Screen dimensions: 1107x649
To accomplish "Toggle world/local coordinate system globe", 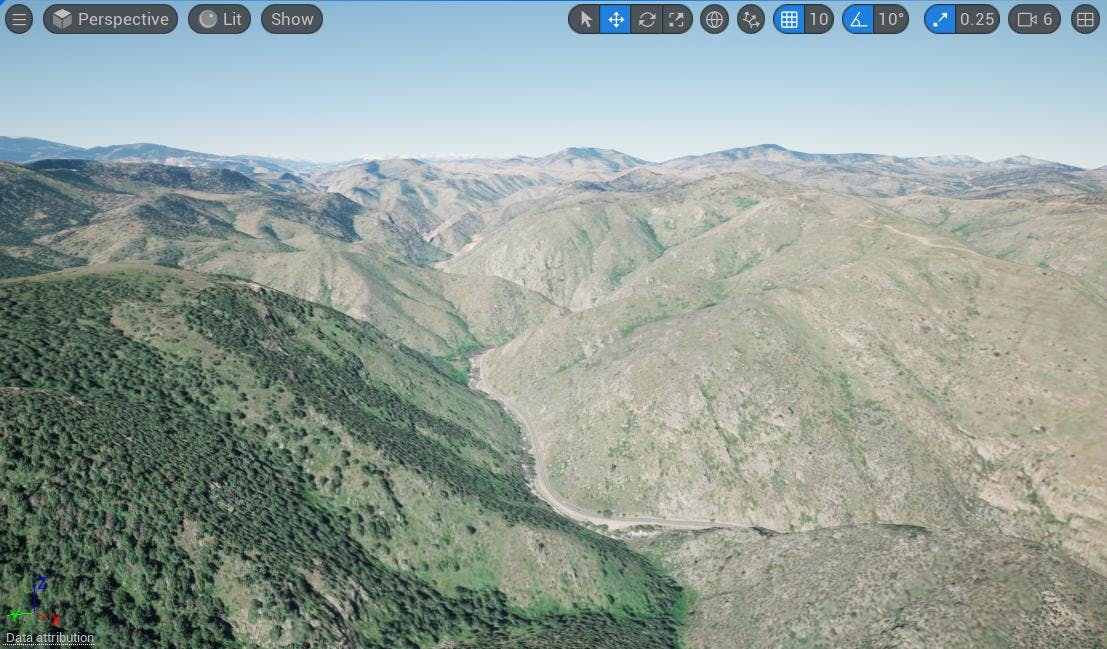I will [714, 19].
